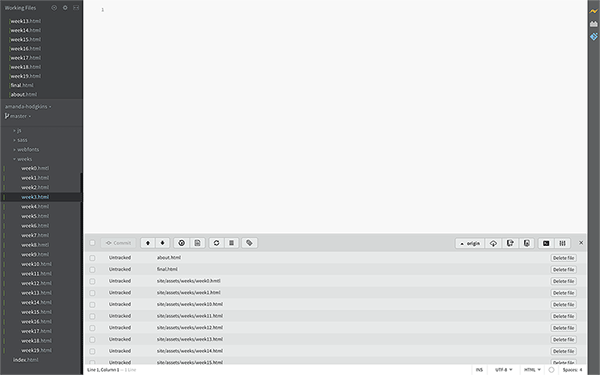Click the tag icon in Git toolbar

point(249,243)
